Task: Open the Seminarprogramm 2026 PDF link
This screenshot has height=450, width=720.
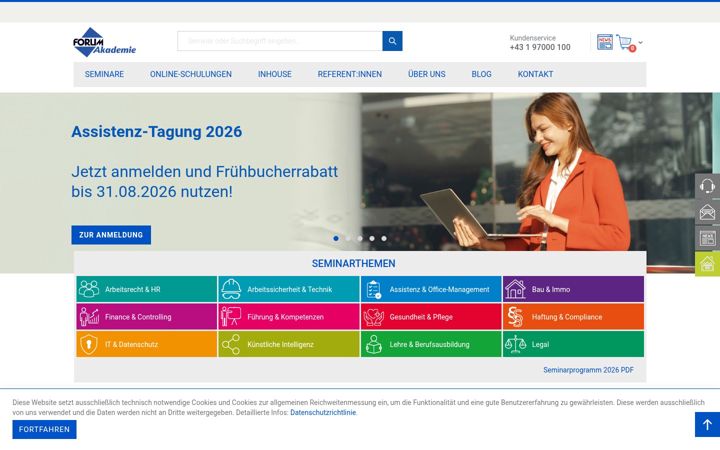Action: 588,370
